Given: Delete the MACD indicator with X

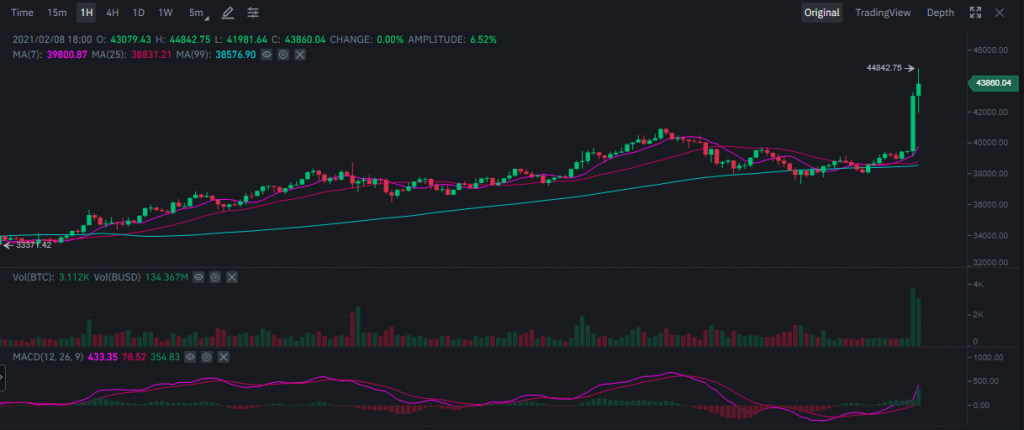Looking at the screenshot, I should 224,356.
